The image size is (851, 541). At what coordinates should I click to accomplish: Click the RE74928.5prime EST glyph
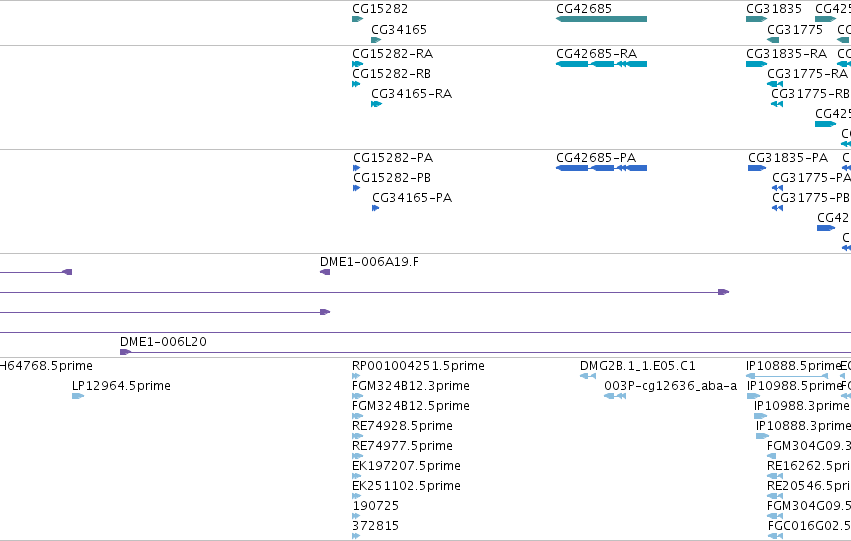pyautogui.click(x=357, y=436)
